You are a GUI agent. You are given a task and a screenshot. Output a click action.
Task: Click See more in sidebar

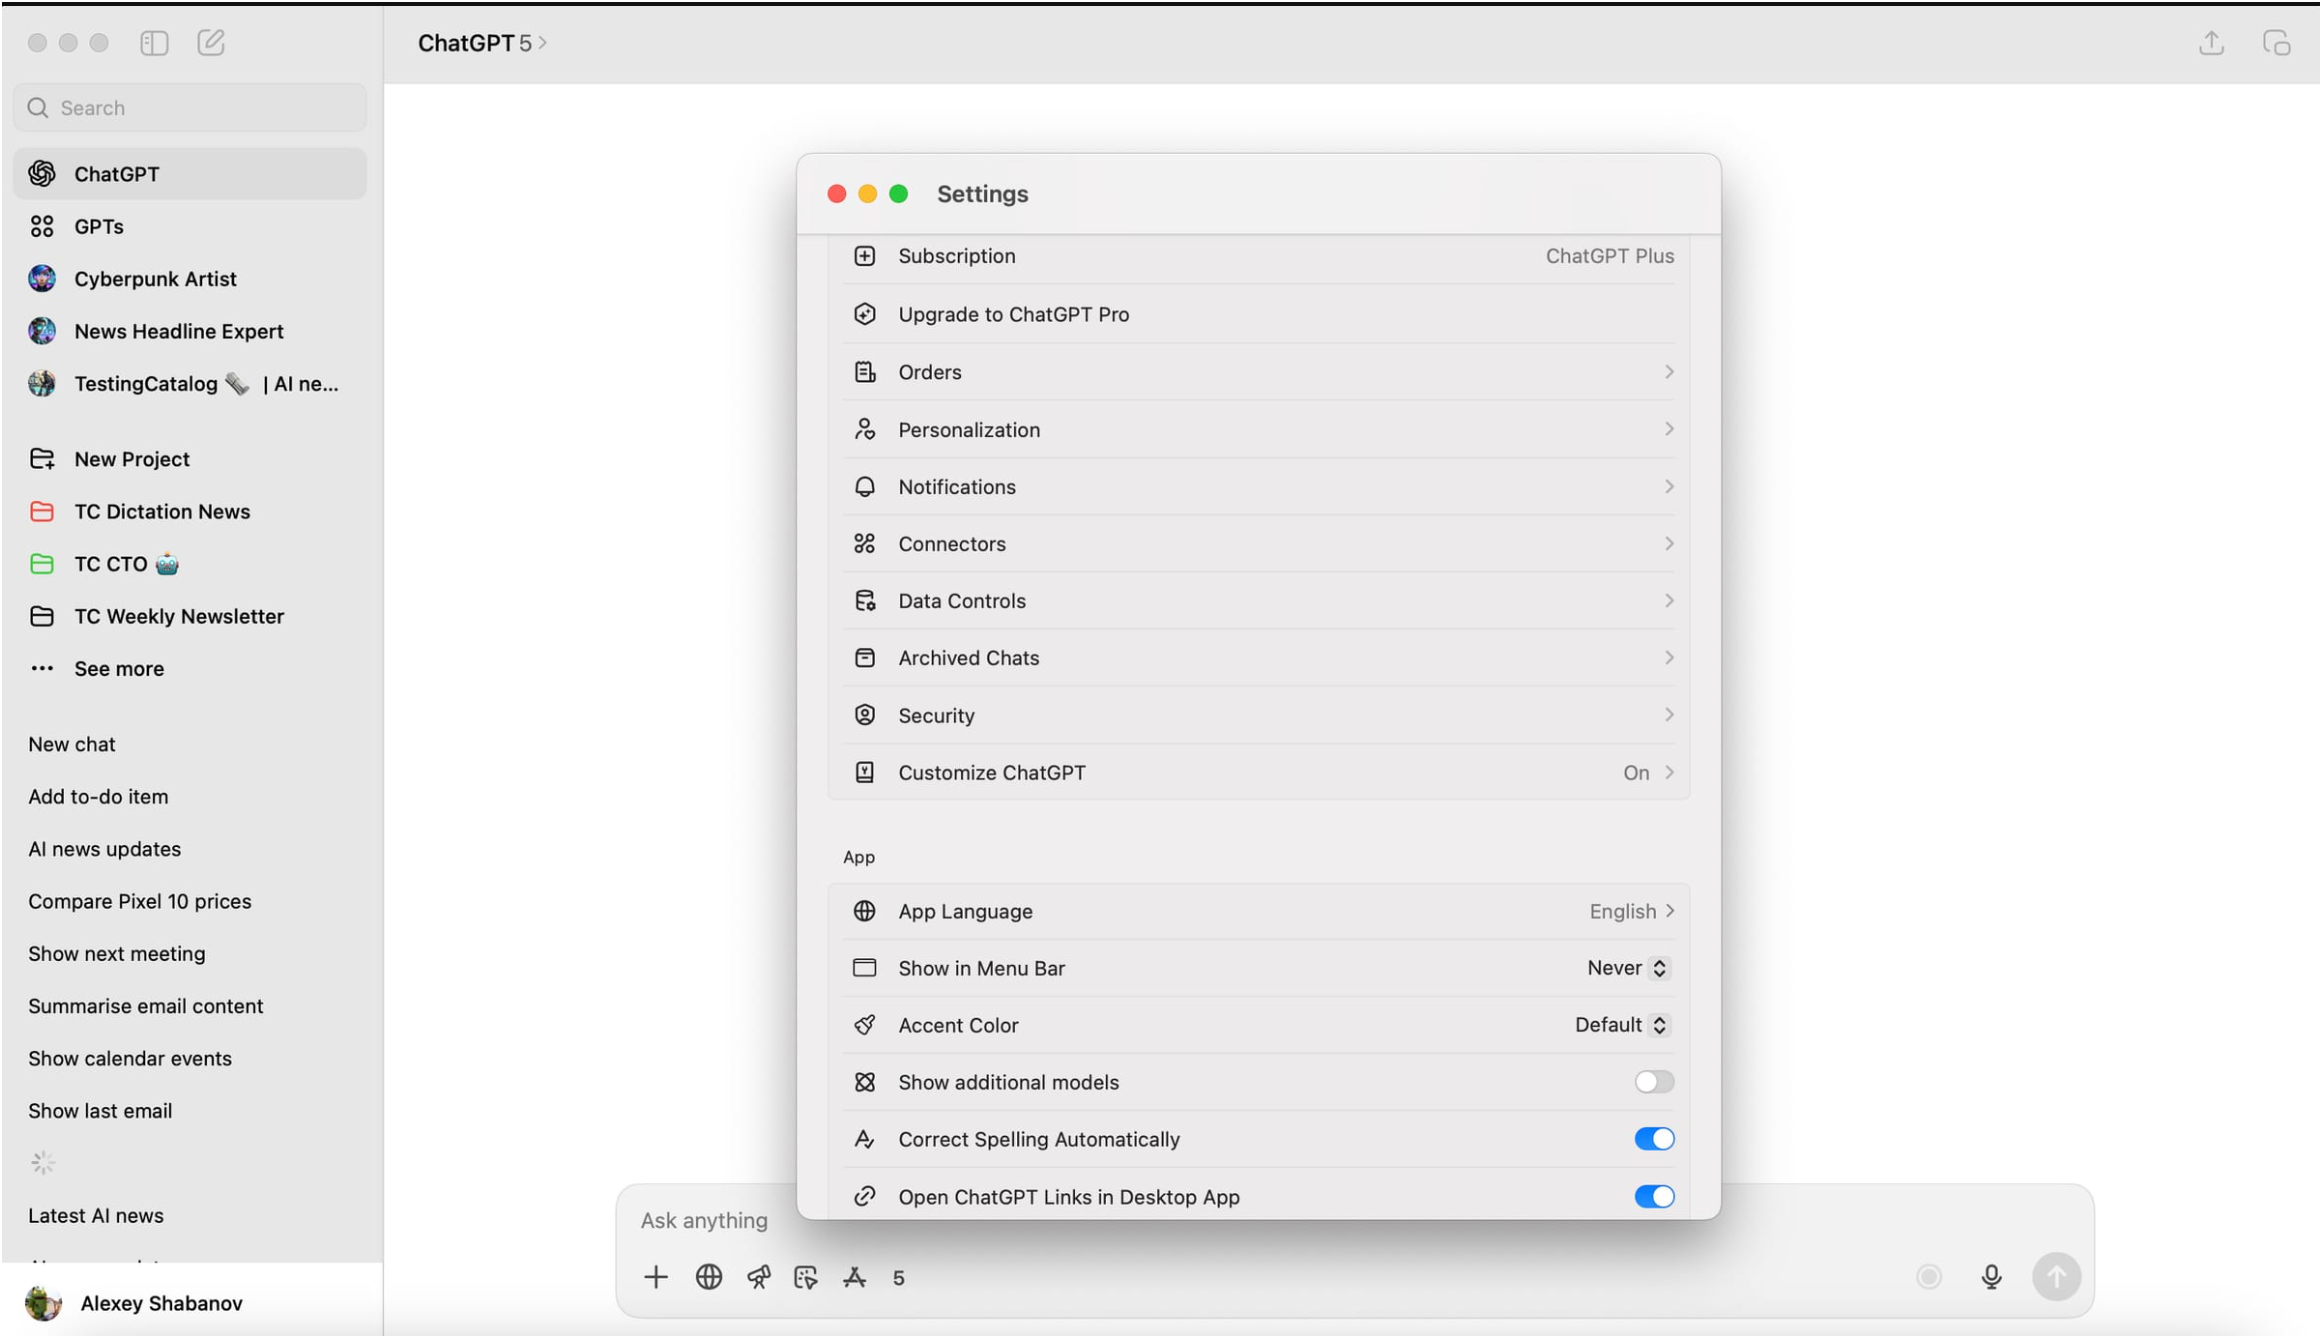coord(118,668)
